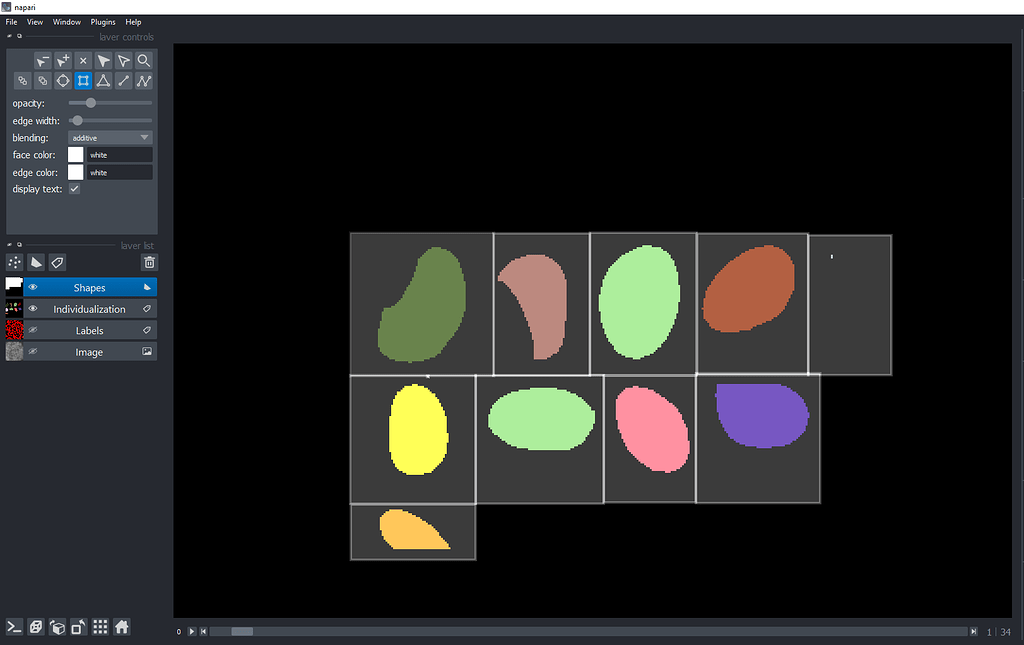The width and height of the screenshot is (1024, 645).
Task: Open the Plugins menu
Action: tap(103, 21)
